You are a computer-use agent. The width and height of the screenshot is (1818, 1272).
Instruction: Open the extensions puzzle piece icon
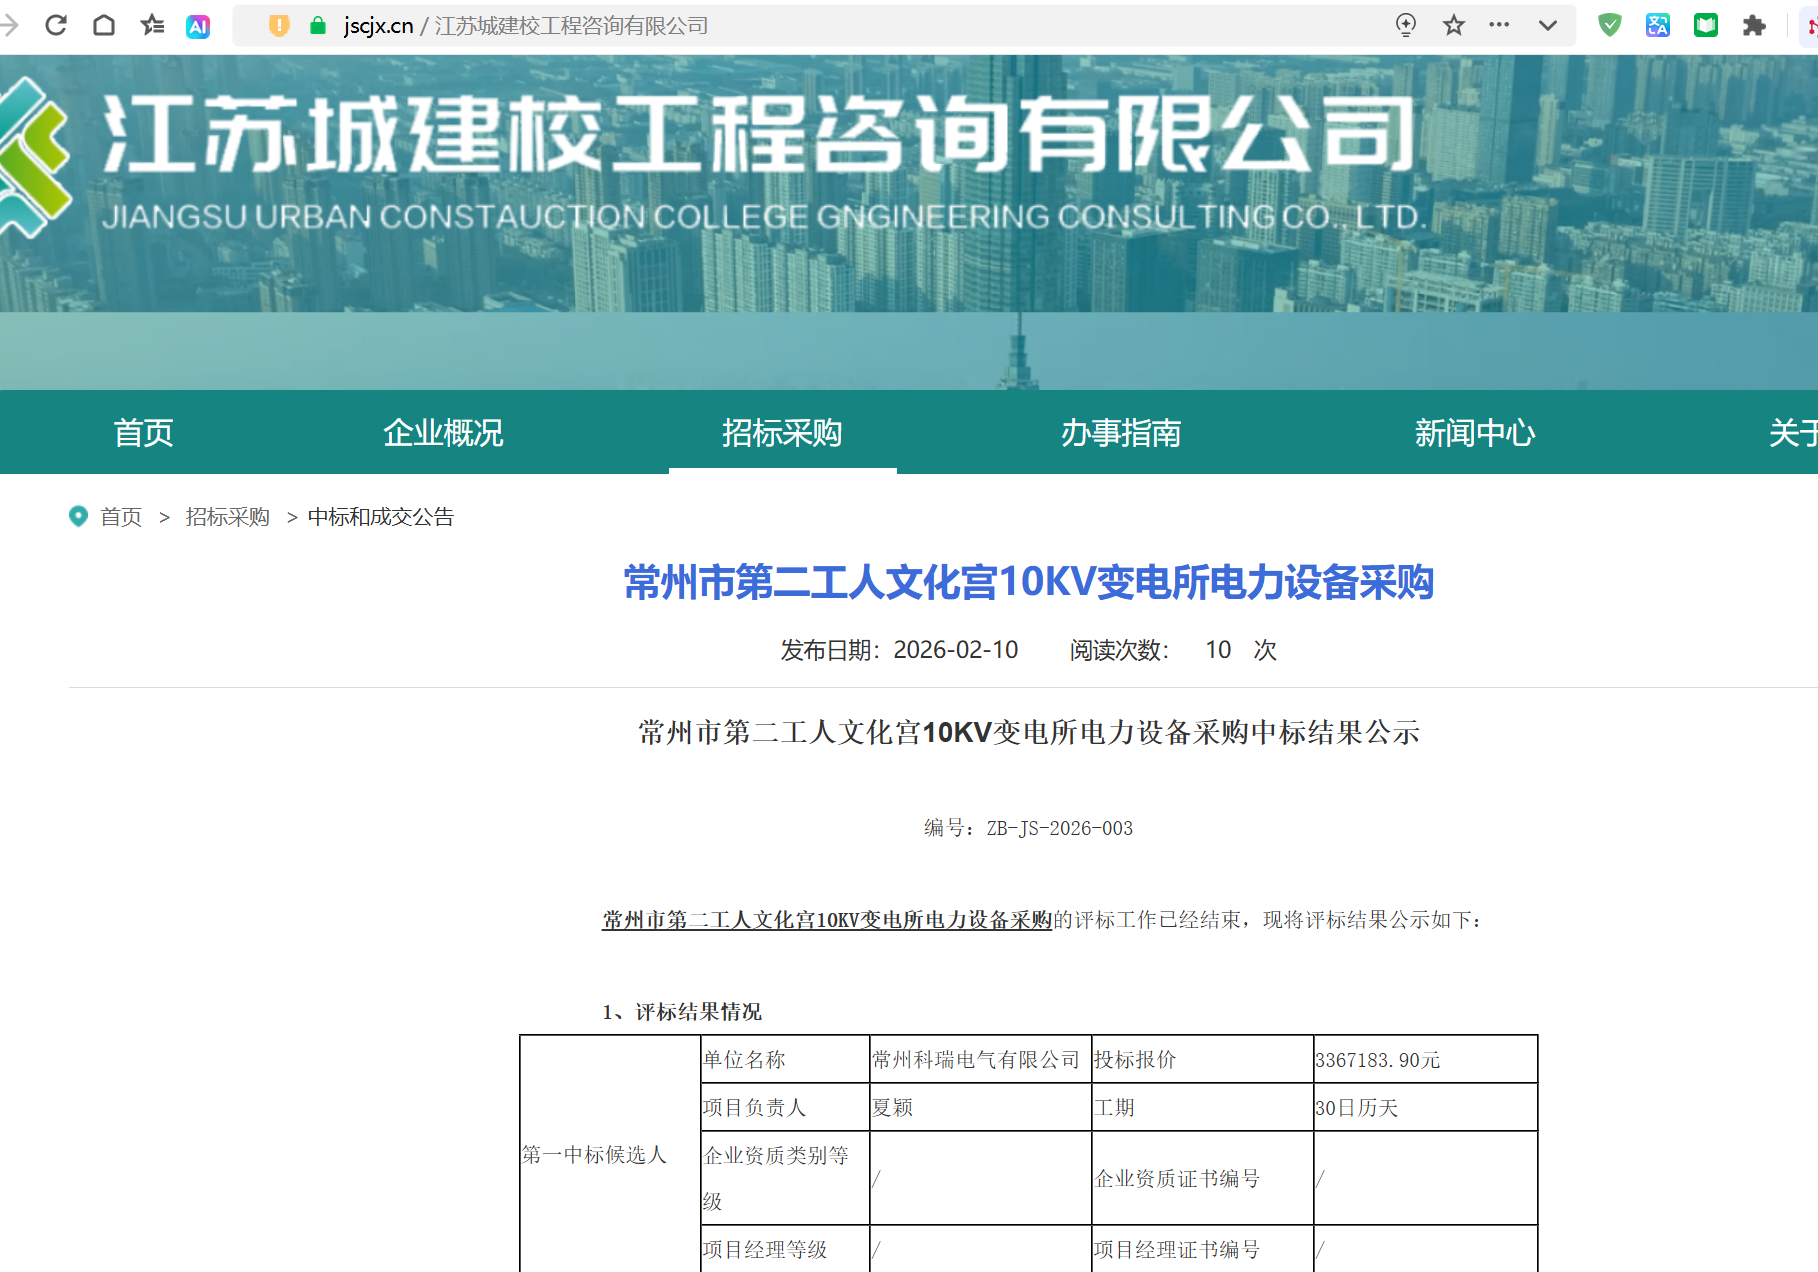tap(1754, 25)
